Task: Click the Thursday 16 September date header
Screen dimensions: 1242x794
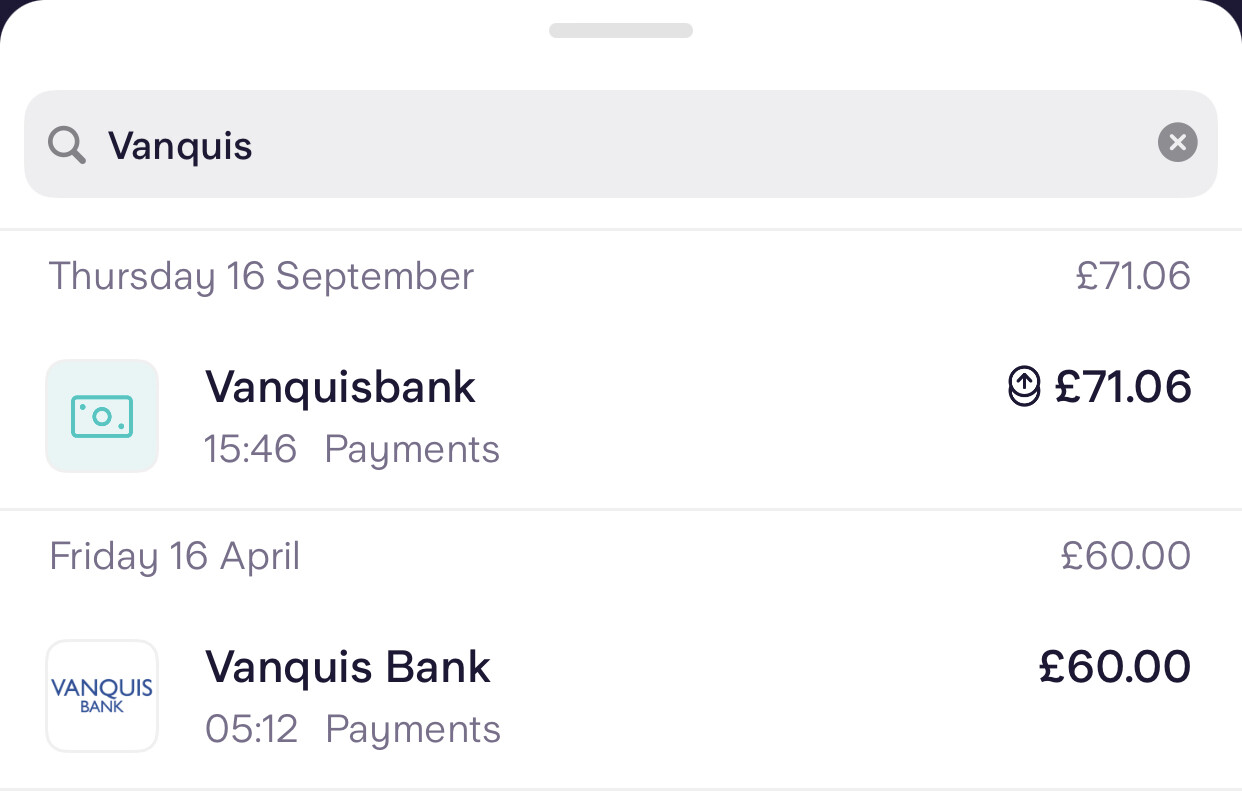Action: pos(261,276)
